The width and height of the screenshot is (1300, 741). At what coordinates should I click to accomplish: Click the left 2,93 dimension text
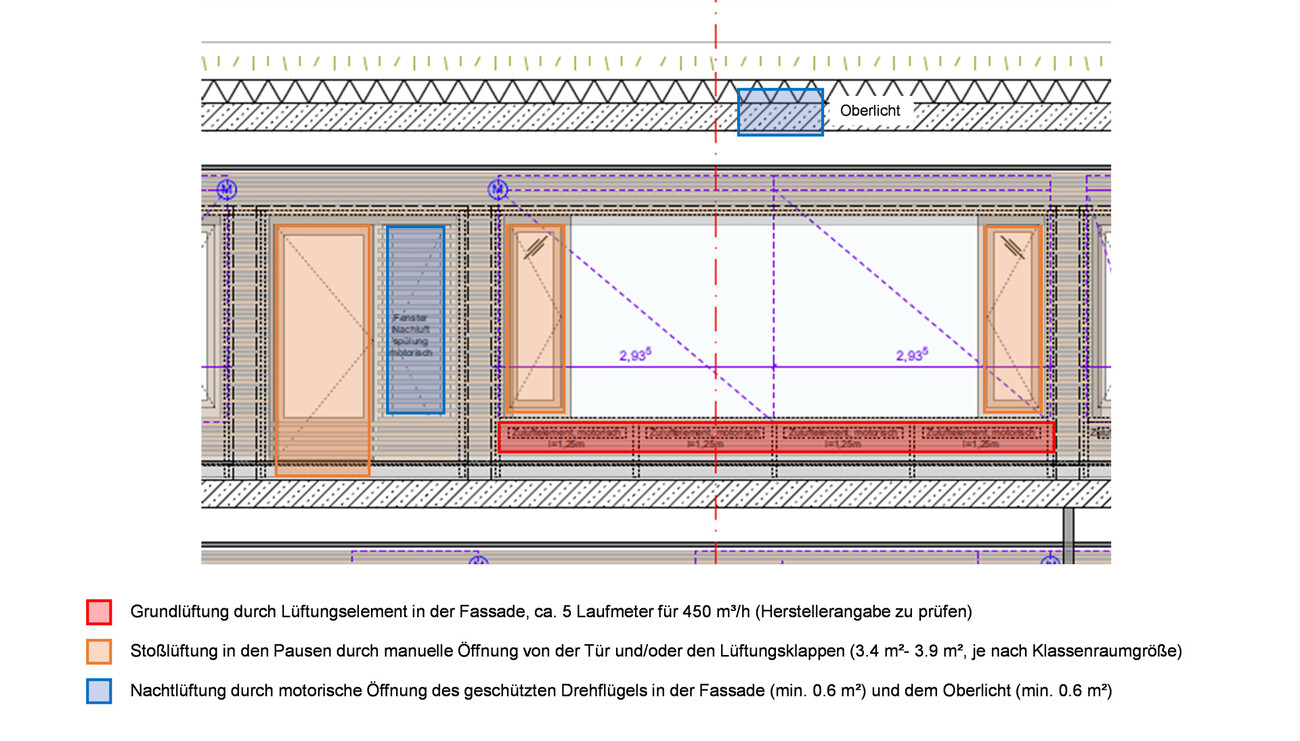tap(635, 355)
